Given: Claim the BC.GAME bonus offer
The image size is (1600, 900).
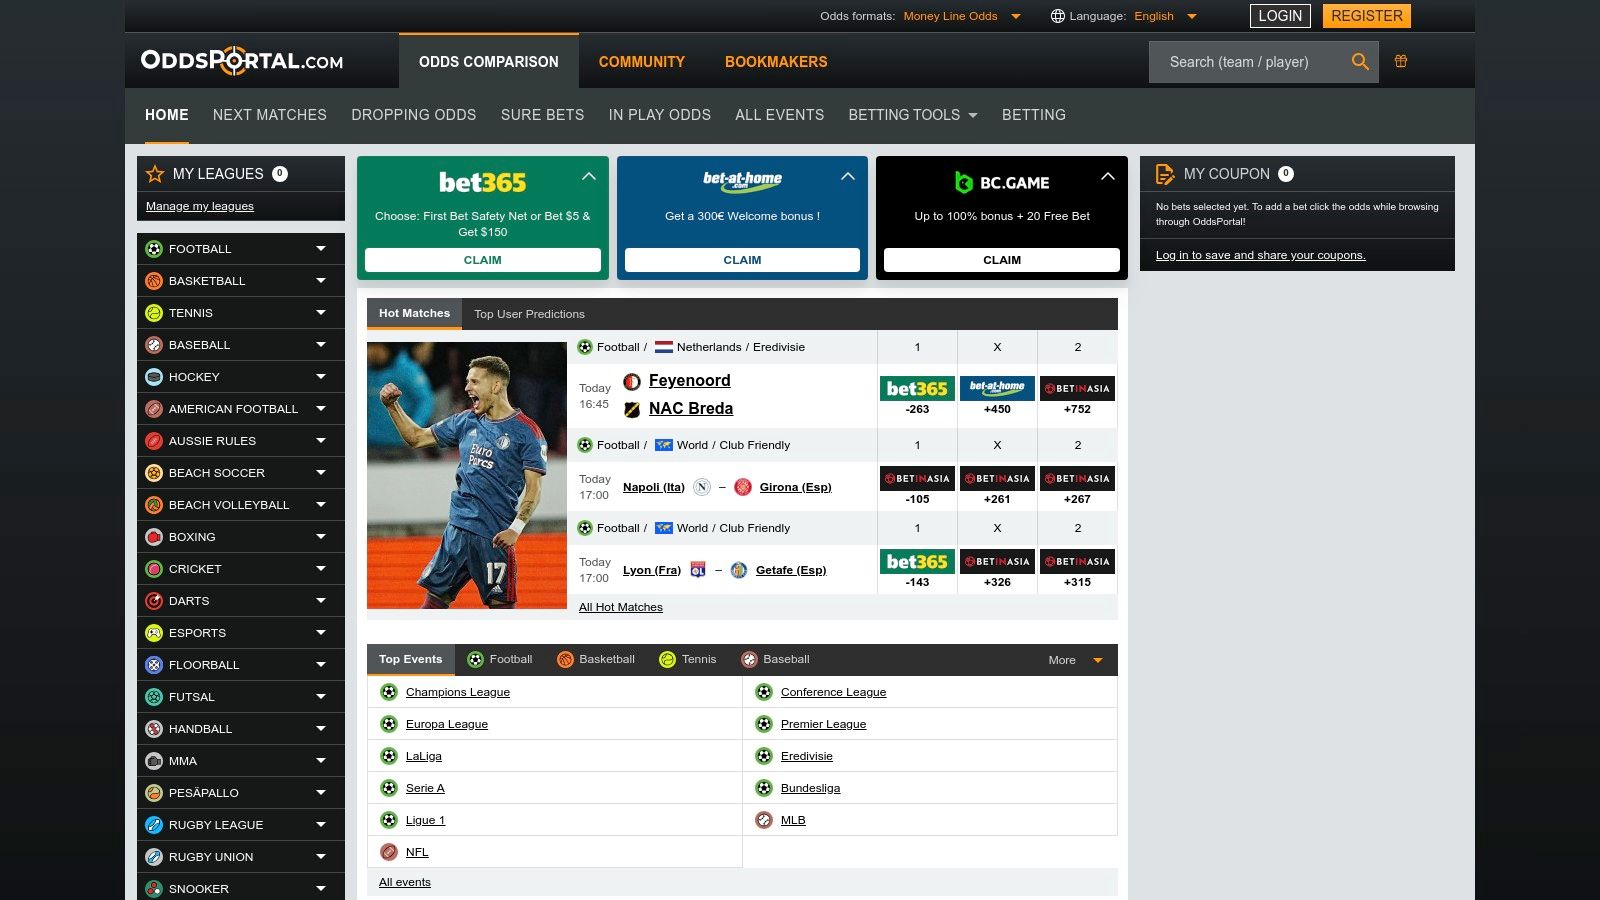Looking at the screenshot, I should [1002, 260].
